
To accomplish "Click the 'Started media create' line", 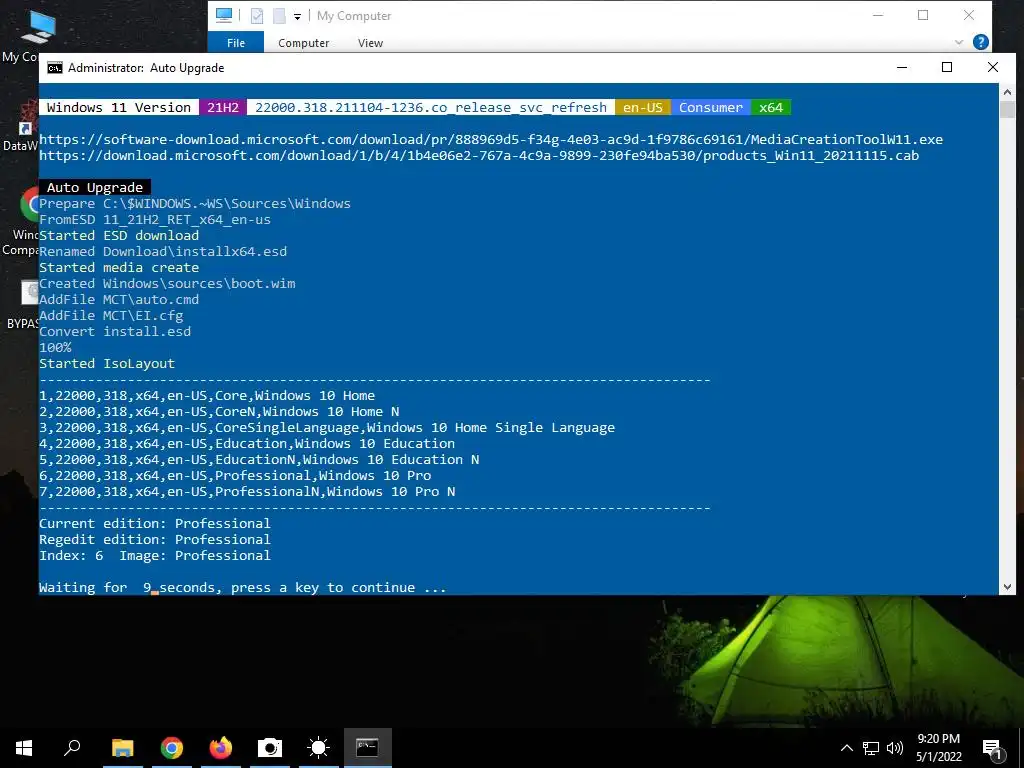I will point(119,267).
